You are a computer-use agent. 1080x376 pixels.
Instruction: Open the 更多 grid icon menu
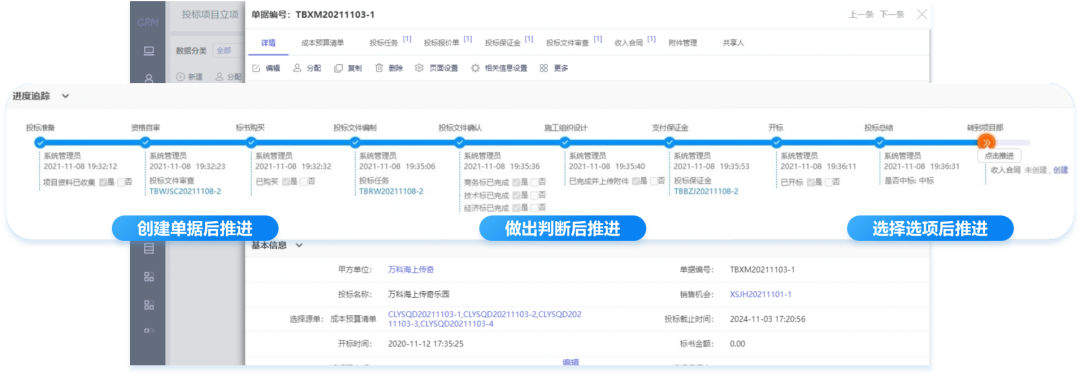click(544, 68)
